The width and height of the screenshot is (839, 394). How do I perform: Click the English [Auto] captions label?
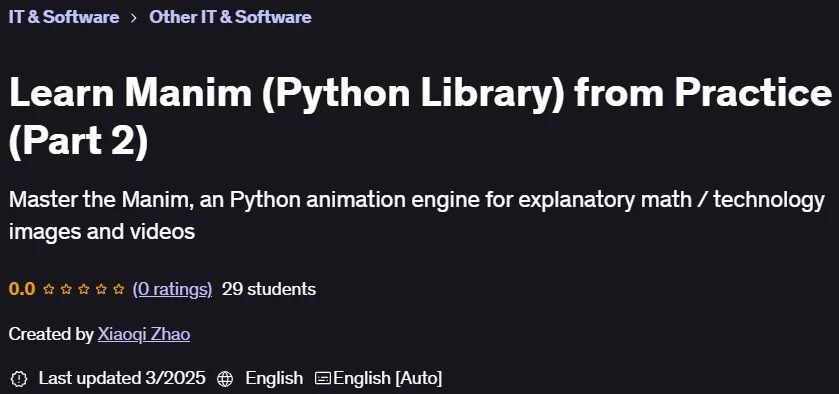(x=388, y=378)
